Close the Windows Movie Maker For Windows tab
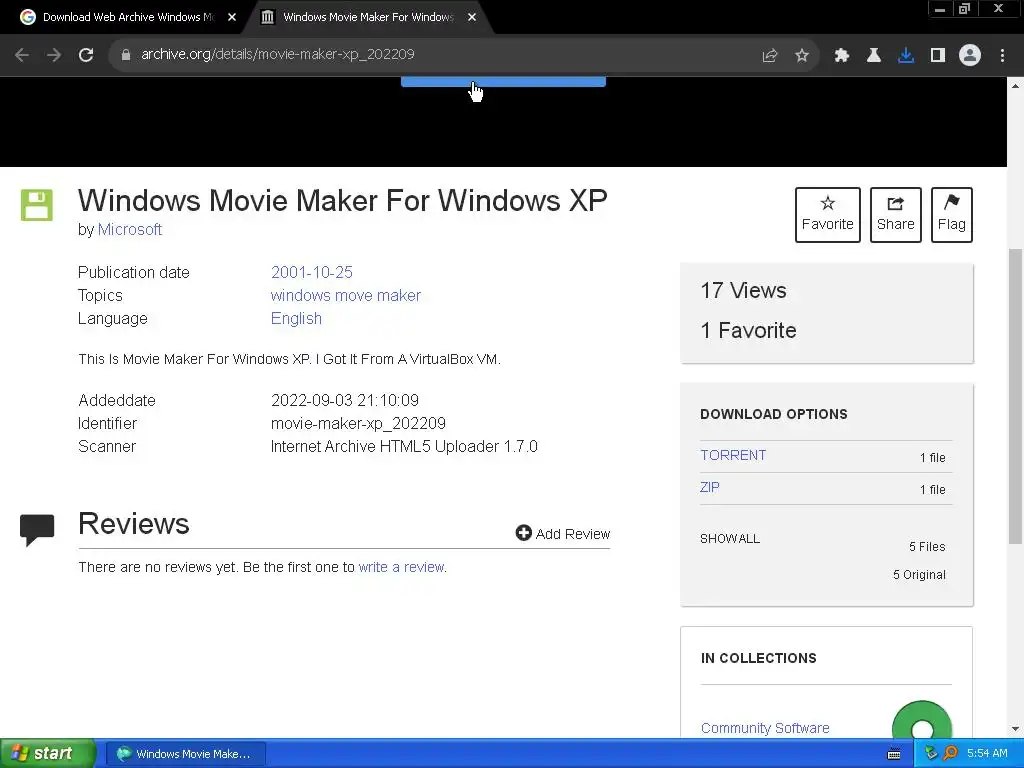Screen dimensions: 1024x768 (472, 18)
